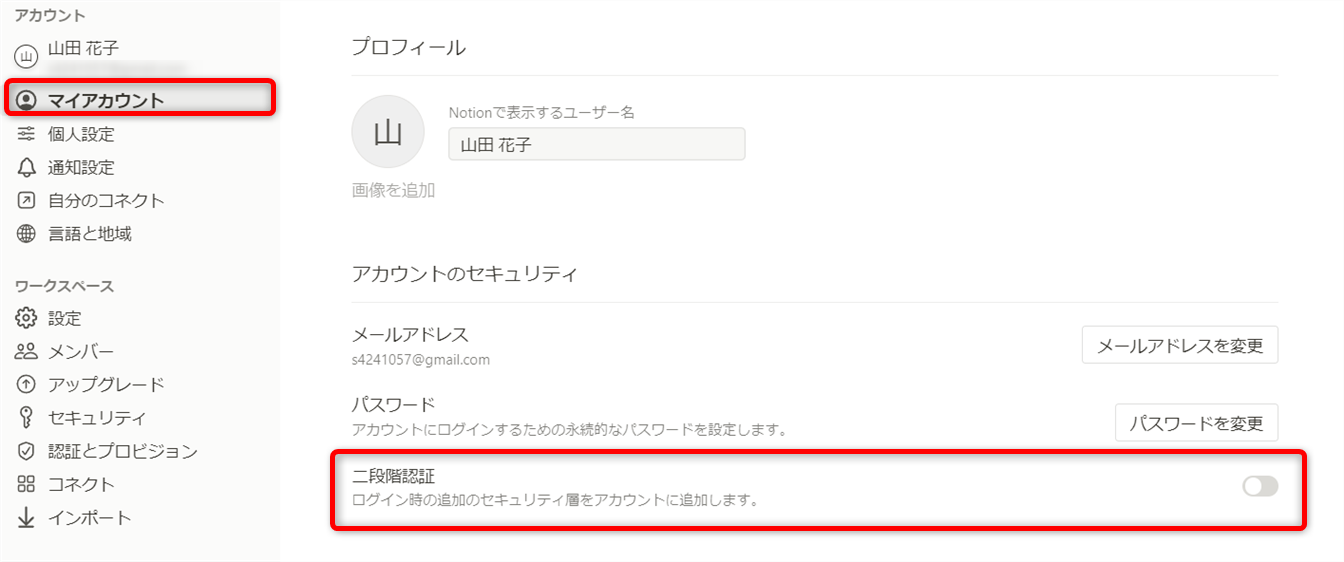Click the My Account person icon
The height and width of the screenshot is (562, 1344).
[27, 100]
